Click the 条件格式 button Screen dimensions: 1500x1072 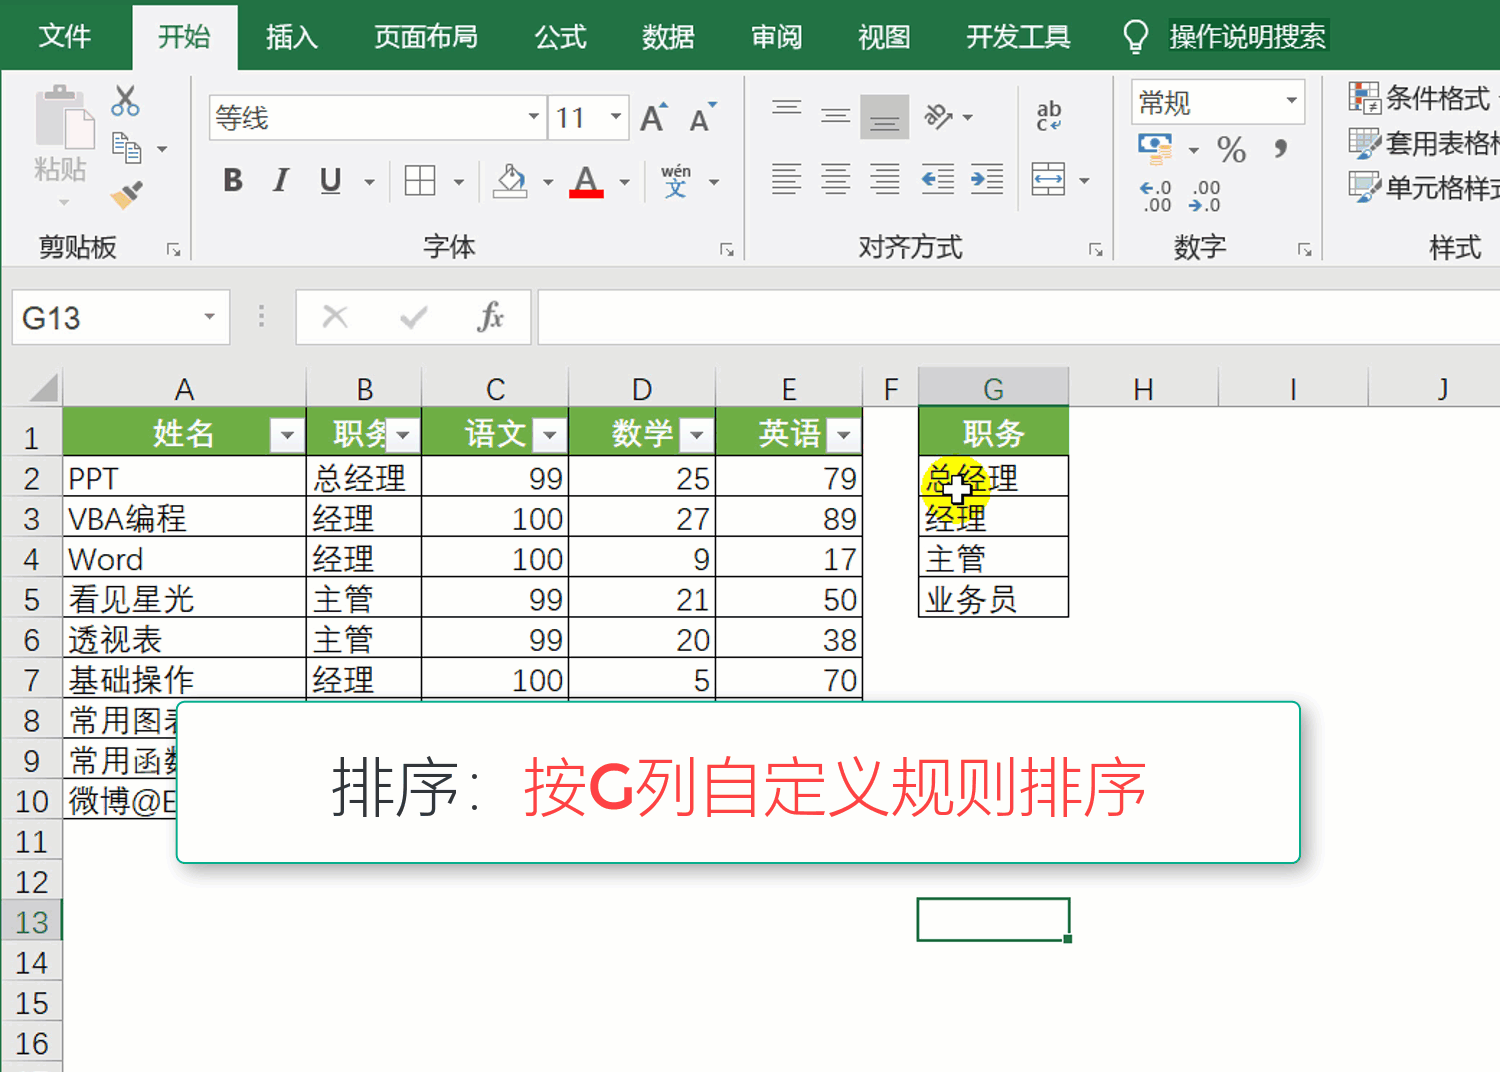pos(1420,98)
